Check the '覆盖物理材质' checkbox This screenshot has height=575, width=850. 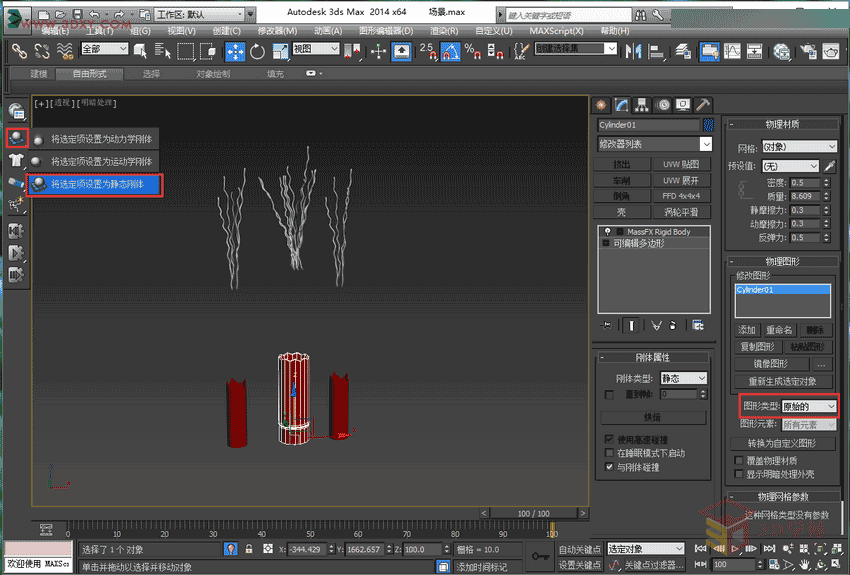coord(739,460)
